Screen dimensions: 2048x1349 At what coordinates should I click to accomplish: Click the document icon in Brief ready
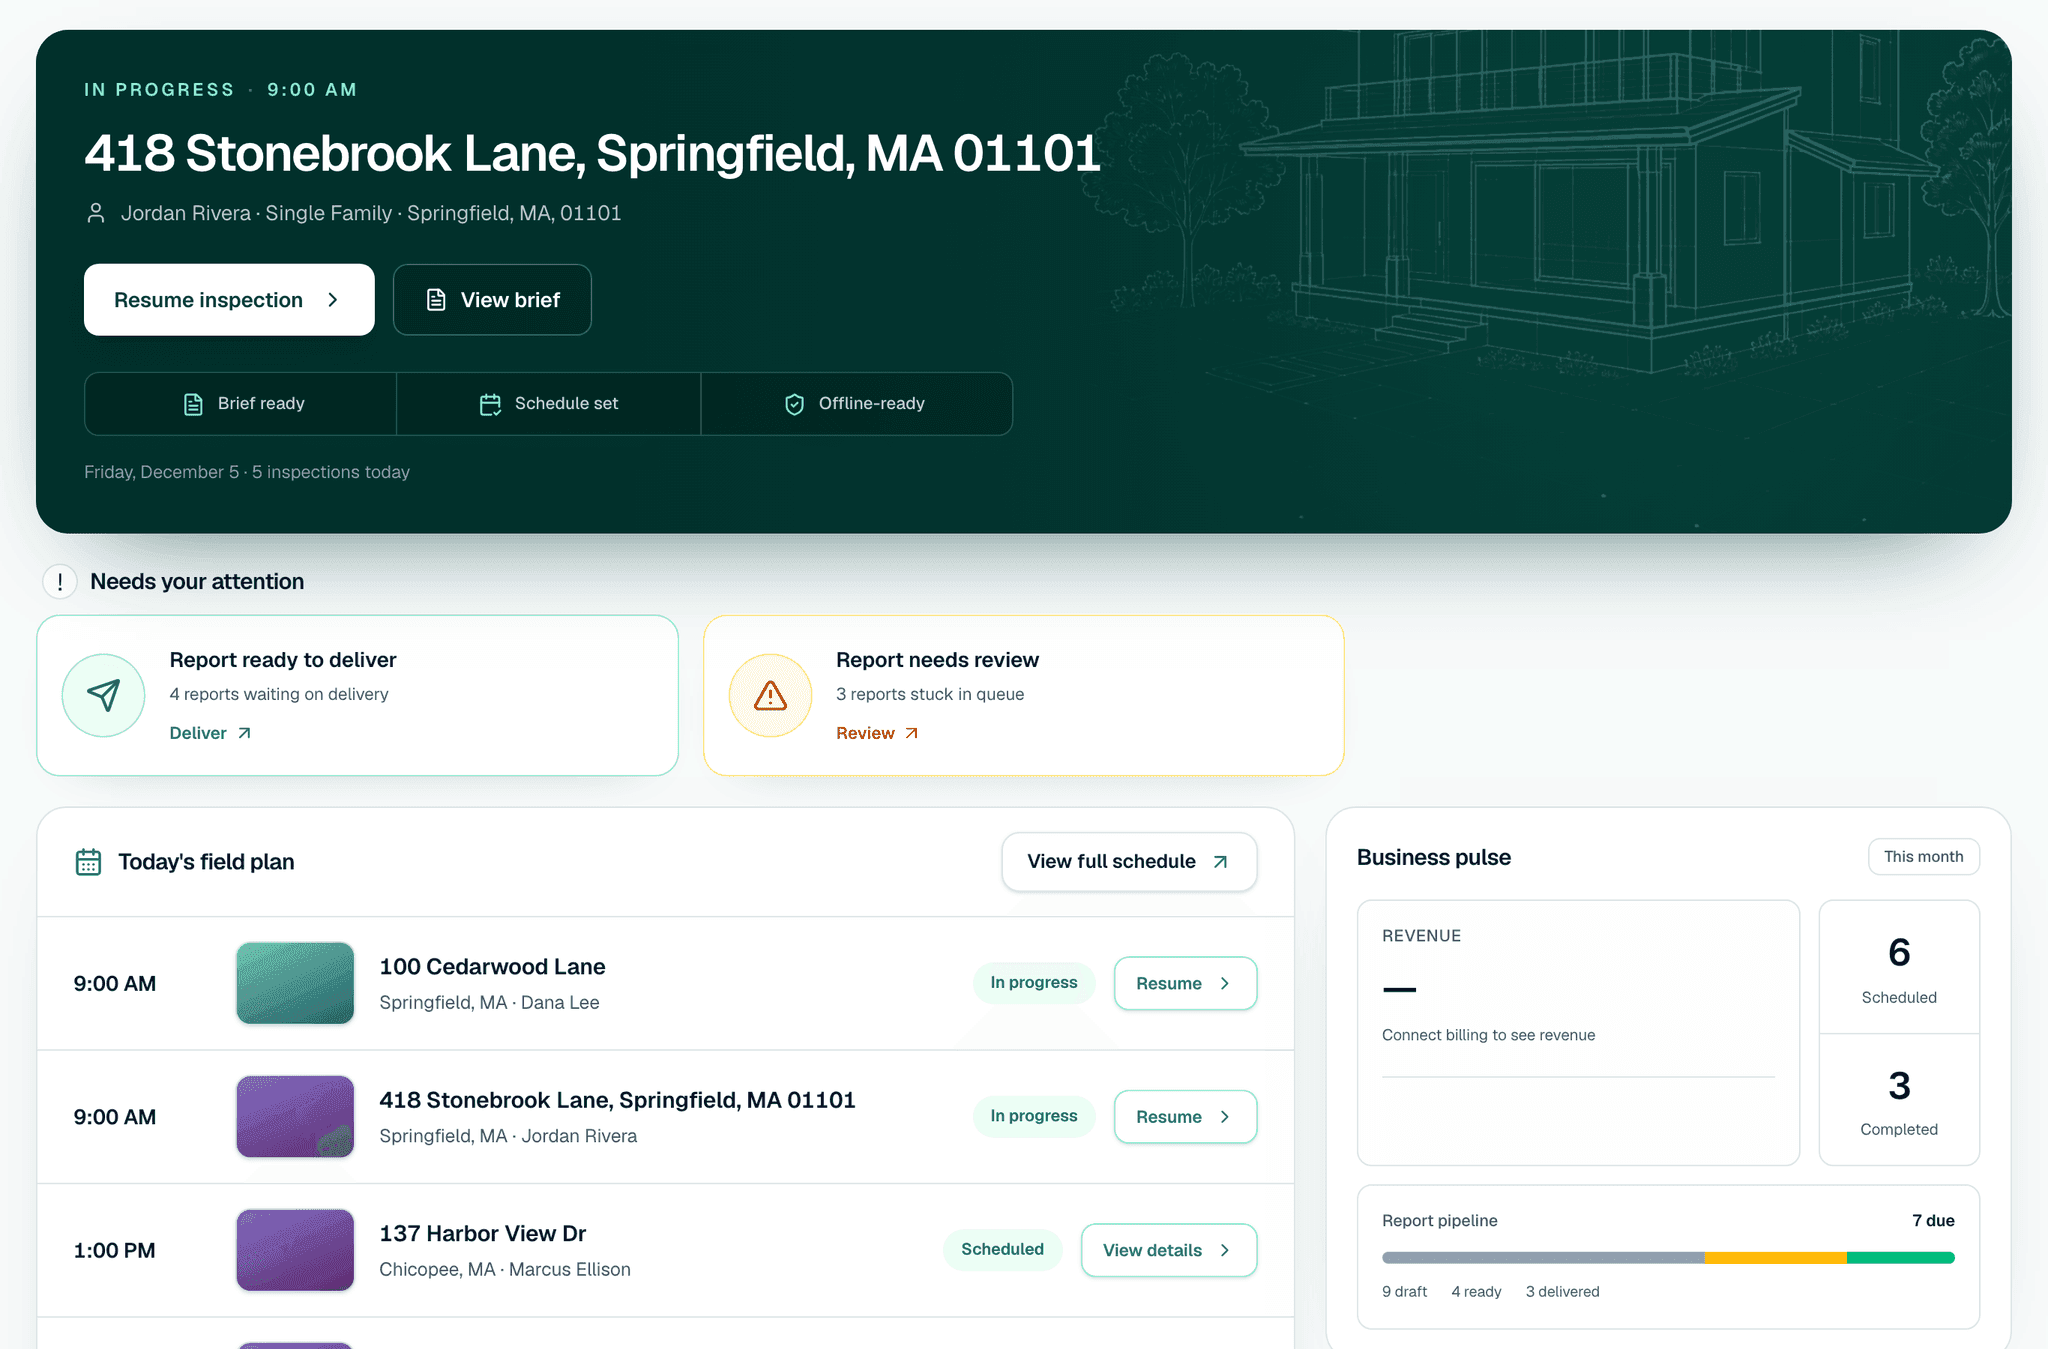[194, 404]
